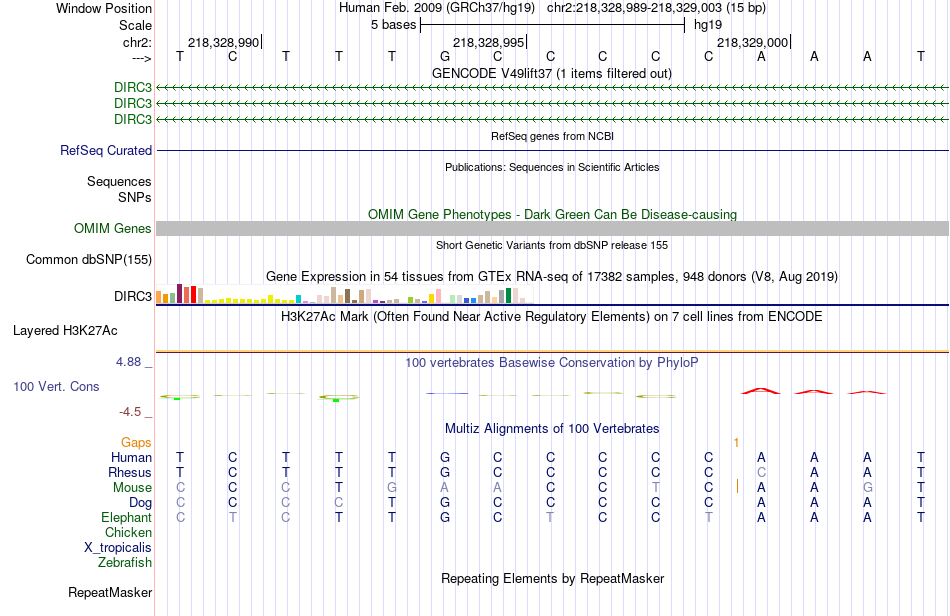Click the Sequences label in Publications track
Viewport: 950px width, 616px height.
119,182
